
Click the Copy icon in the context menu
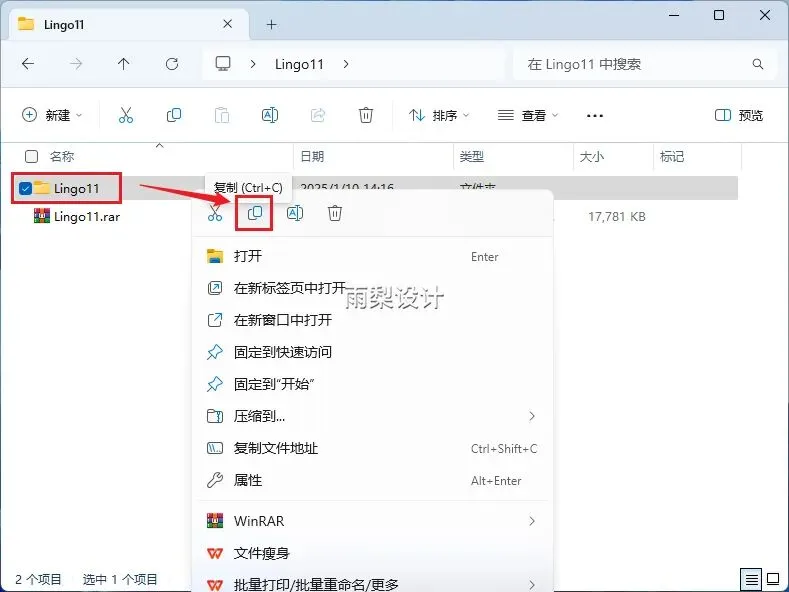point(255,213)
